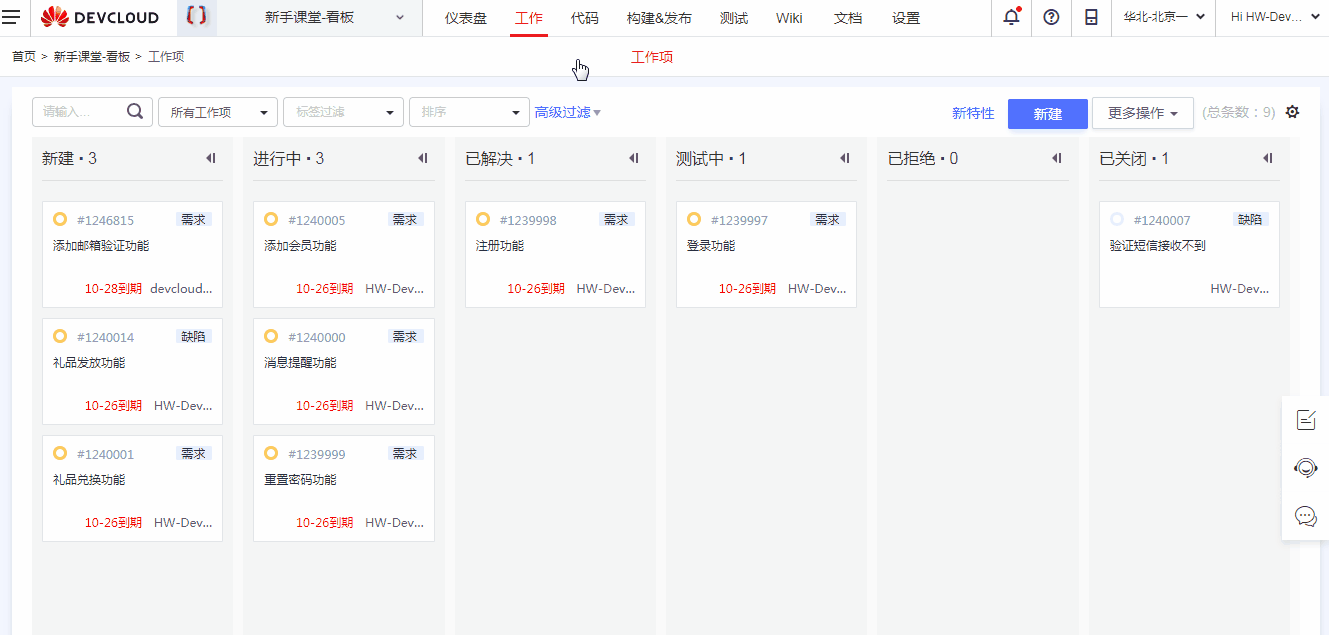Switch to the 代码 tab
The height and width of the screenshot is (635, 1329).
coord(584,17)
